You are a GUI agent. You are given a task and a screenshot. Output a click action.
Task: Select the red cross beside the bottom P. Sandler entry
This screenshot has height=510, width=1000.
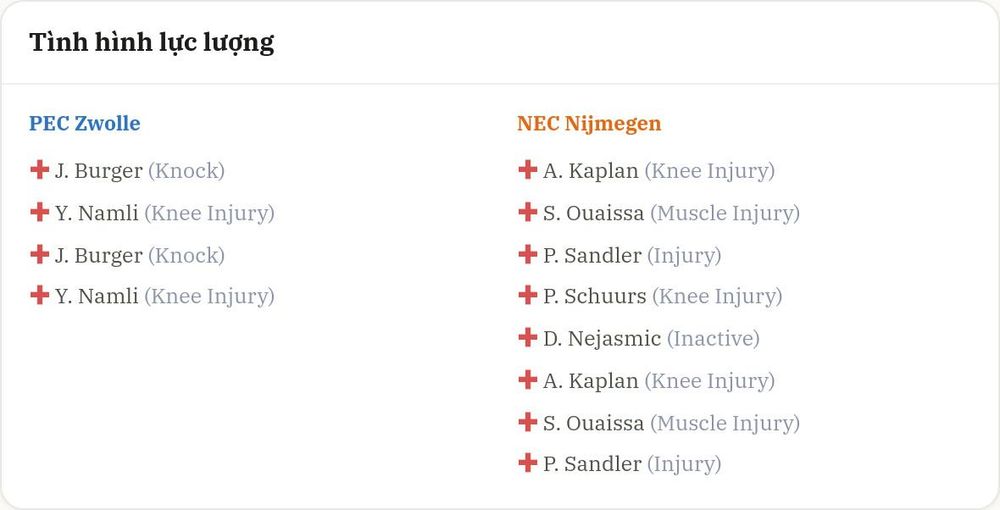(x=527, y=463)
